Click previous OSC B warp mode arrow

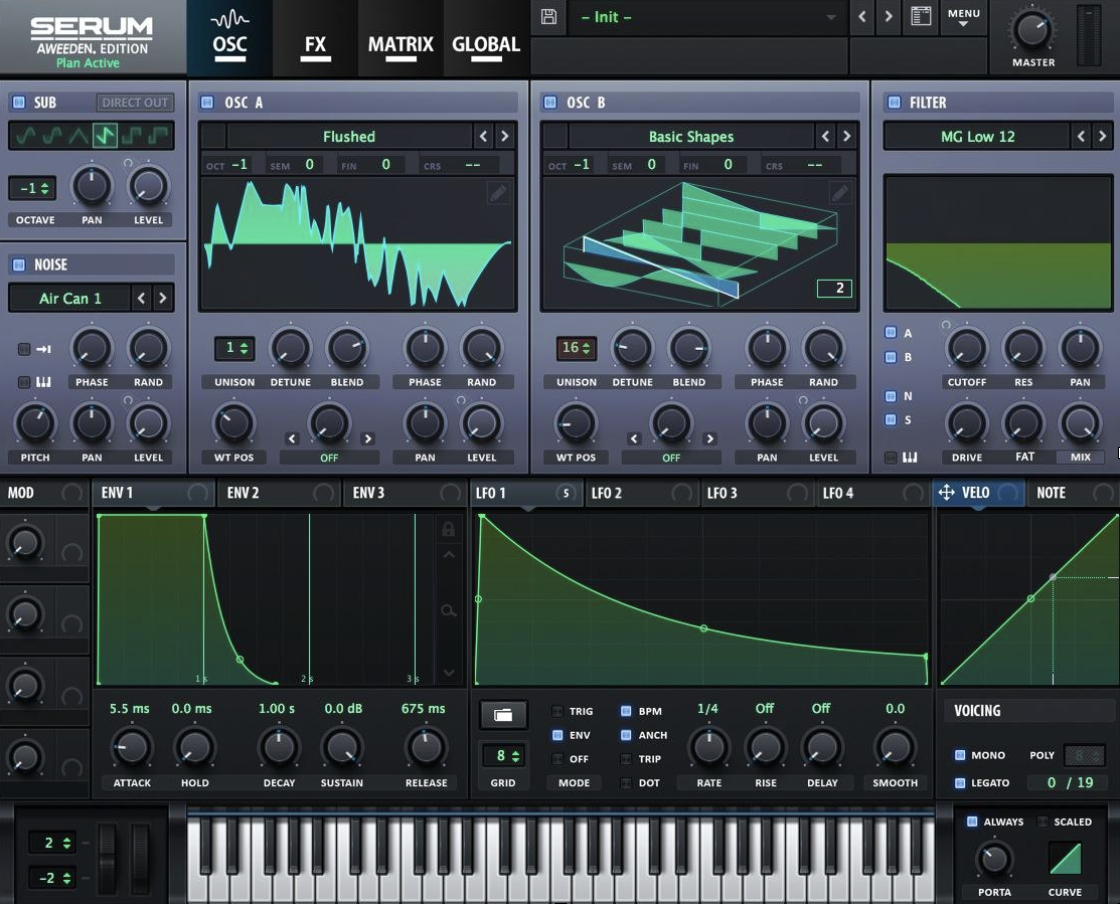(634, 438)
